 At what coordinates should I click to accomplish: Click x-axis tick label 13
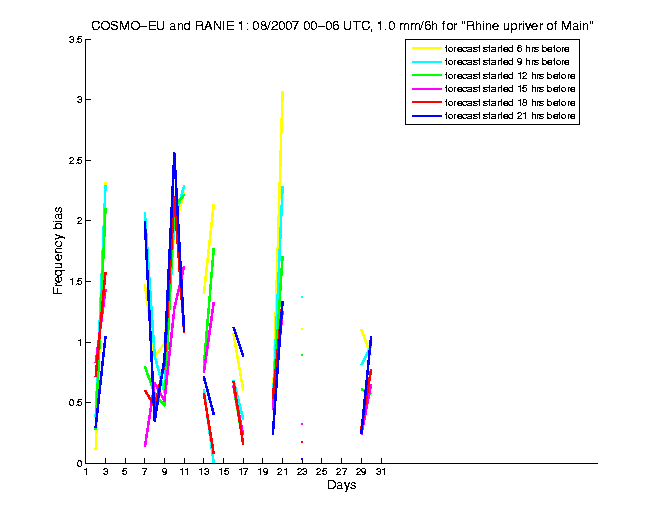[x=204, y=472]
